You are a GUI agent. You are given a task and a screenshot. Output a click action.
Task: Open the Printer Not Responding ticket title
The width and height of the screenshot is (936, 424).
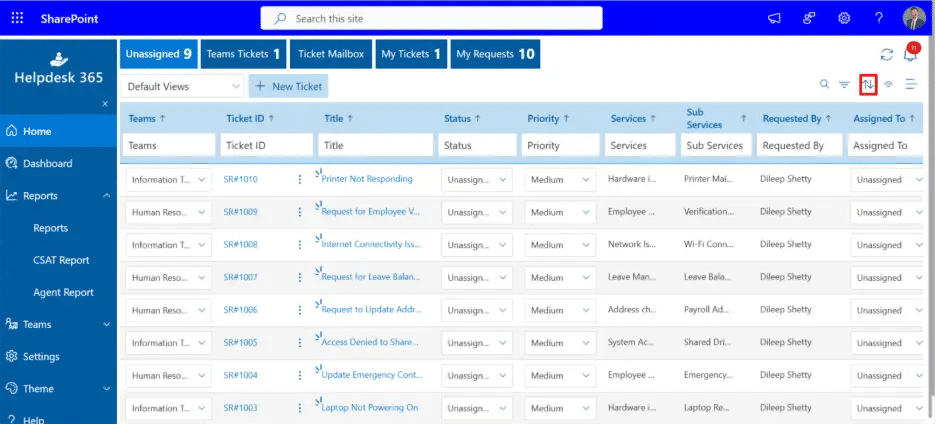(367, 179)
